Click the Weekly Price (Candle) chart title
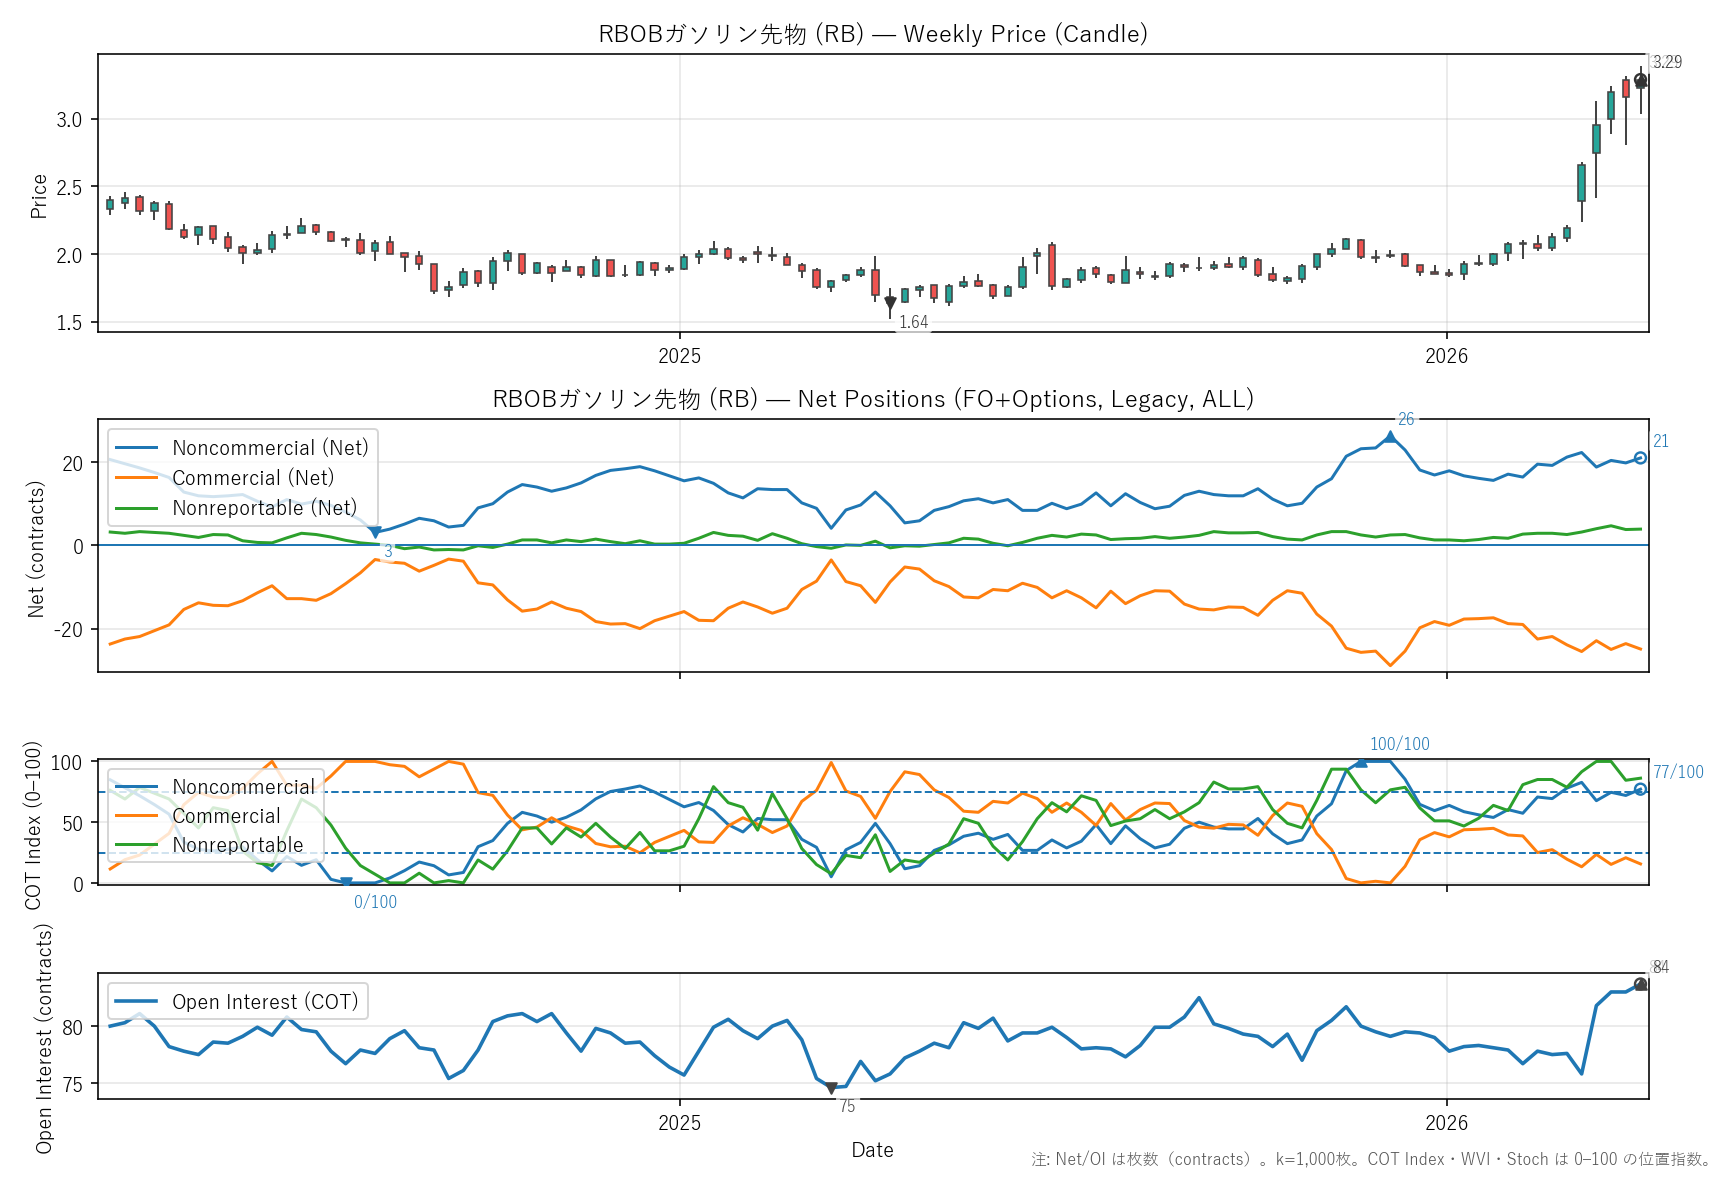 [872, 34]
